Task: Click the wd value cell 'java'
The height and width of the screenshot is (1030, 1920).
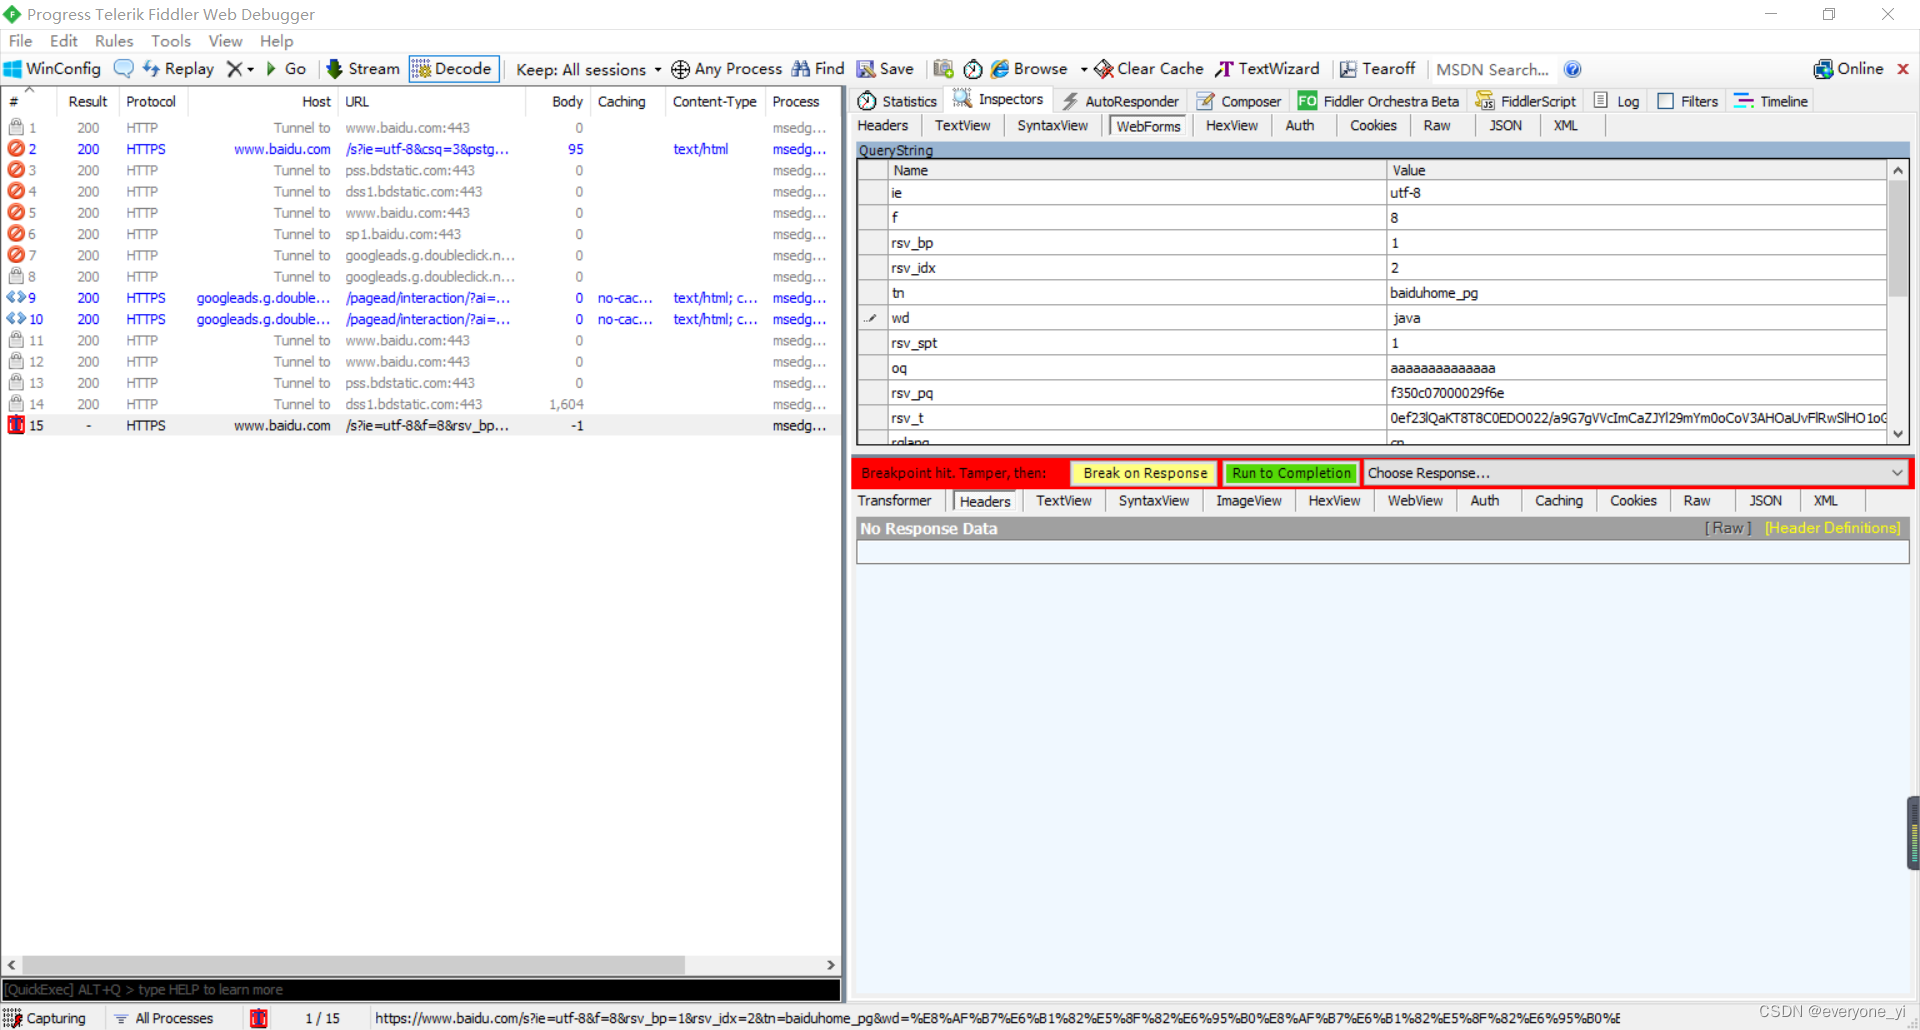Action: [x=1636, y=318]
